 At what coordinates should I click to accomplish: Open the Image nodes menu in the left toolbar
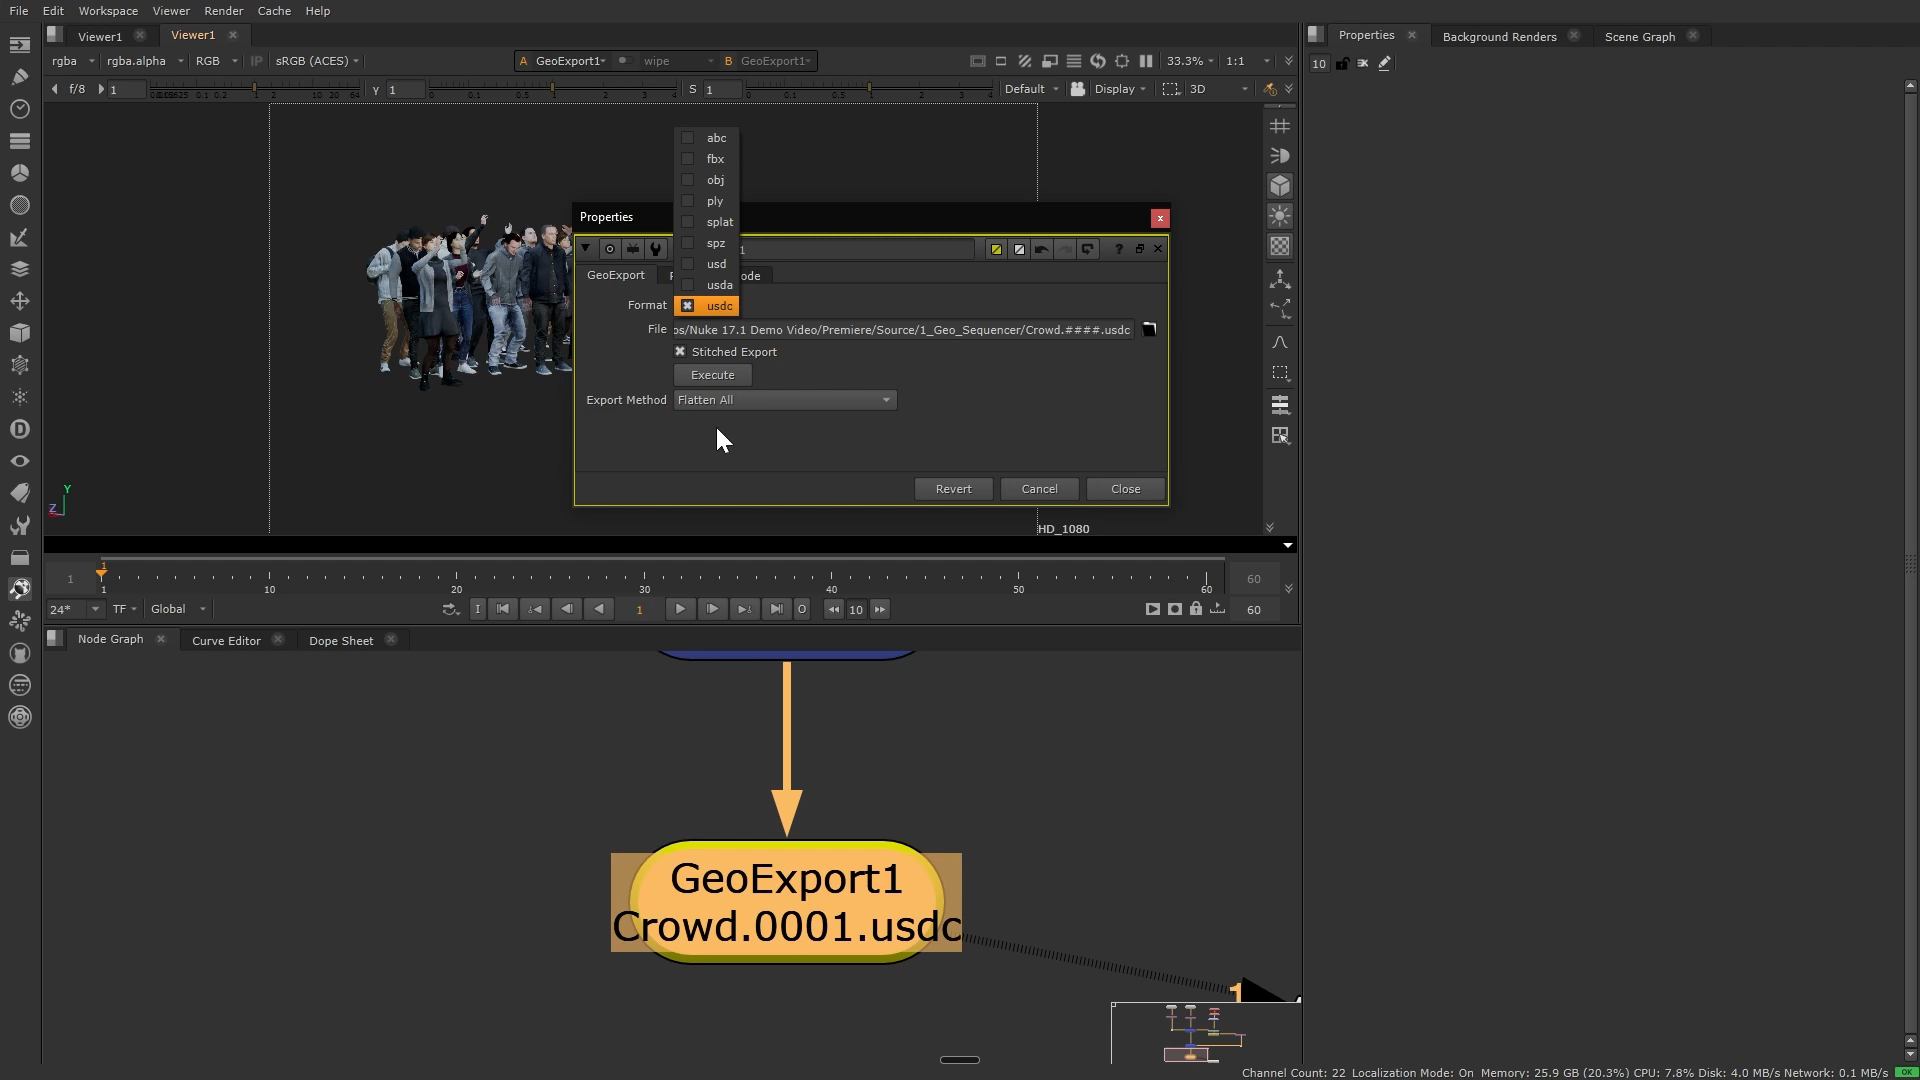pyautogui.click(x=20, y=45)
